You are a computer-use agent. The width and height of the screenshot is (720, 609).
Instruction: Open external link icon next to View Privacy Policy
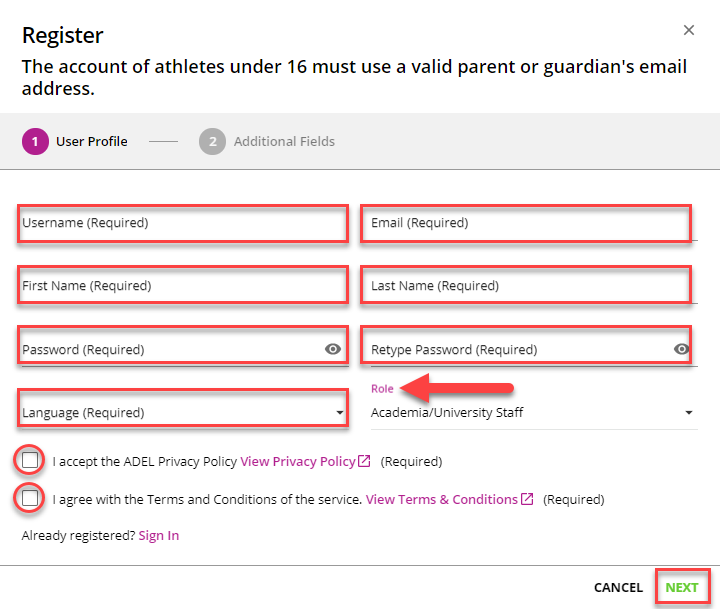point(364,461)
